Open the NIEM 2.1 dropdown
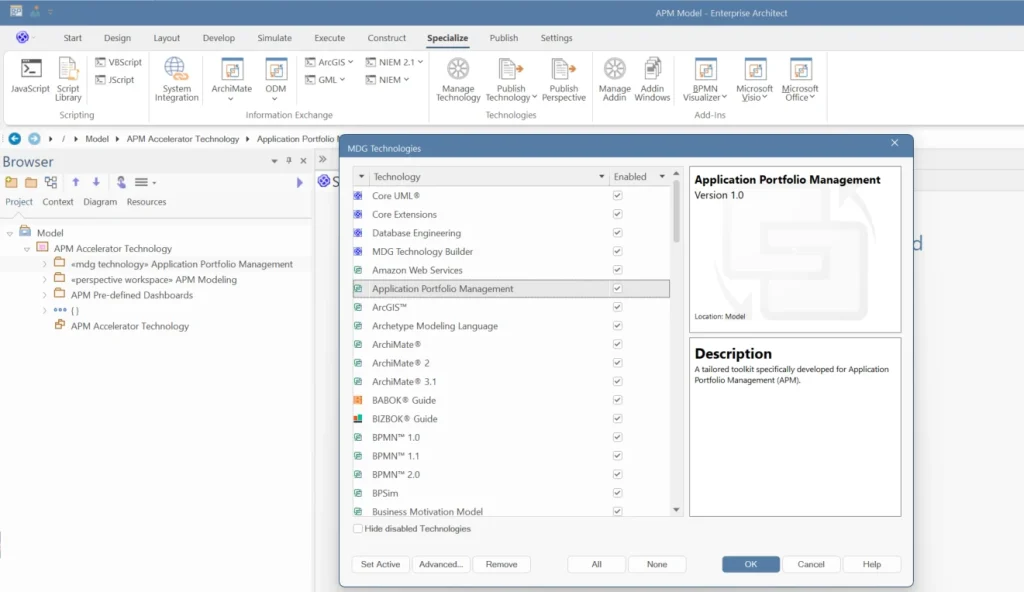The width and height of the screenshot is (1024, 592). click(421, 62)
